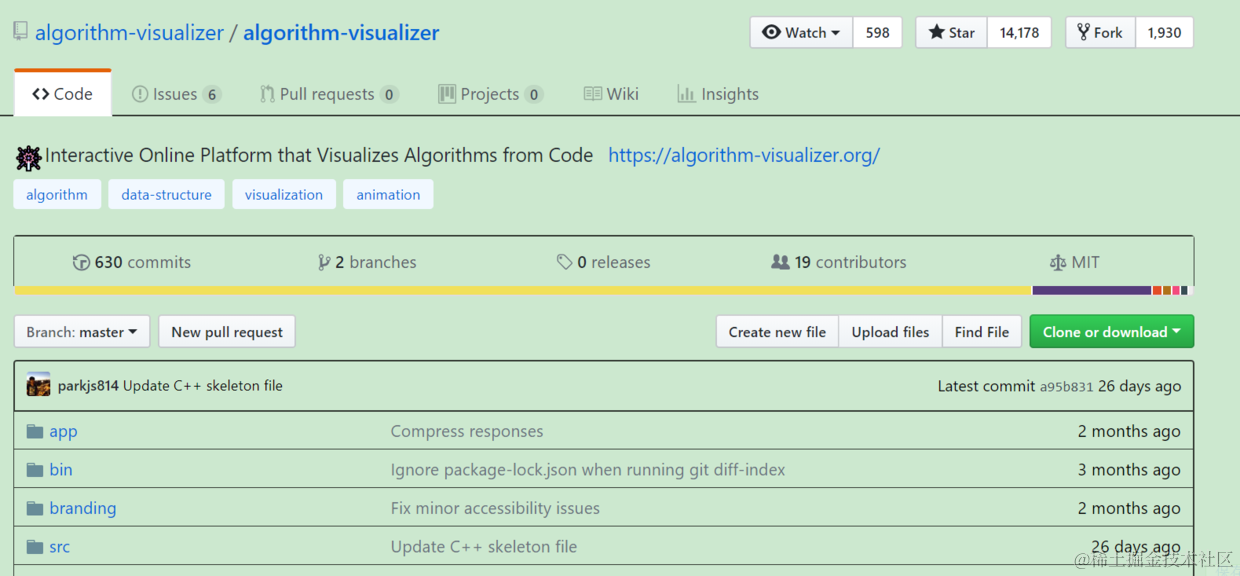Image resolution: width=1240 pixels, height=576 pixels.
Task: Switch to the Issues tab
Action: coord(175,94)
